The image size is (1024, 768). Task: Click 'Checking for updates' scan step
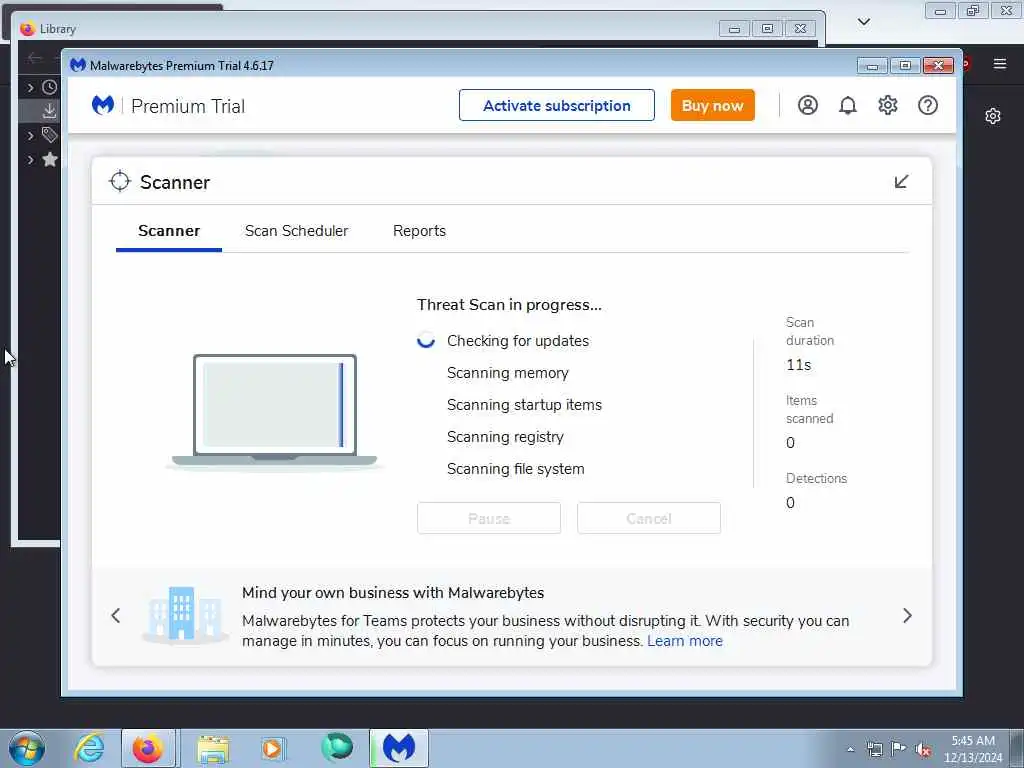pyautogui.click(x=518, y=341)
